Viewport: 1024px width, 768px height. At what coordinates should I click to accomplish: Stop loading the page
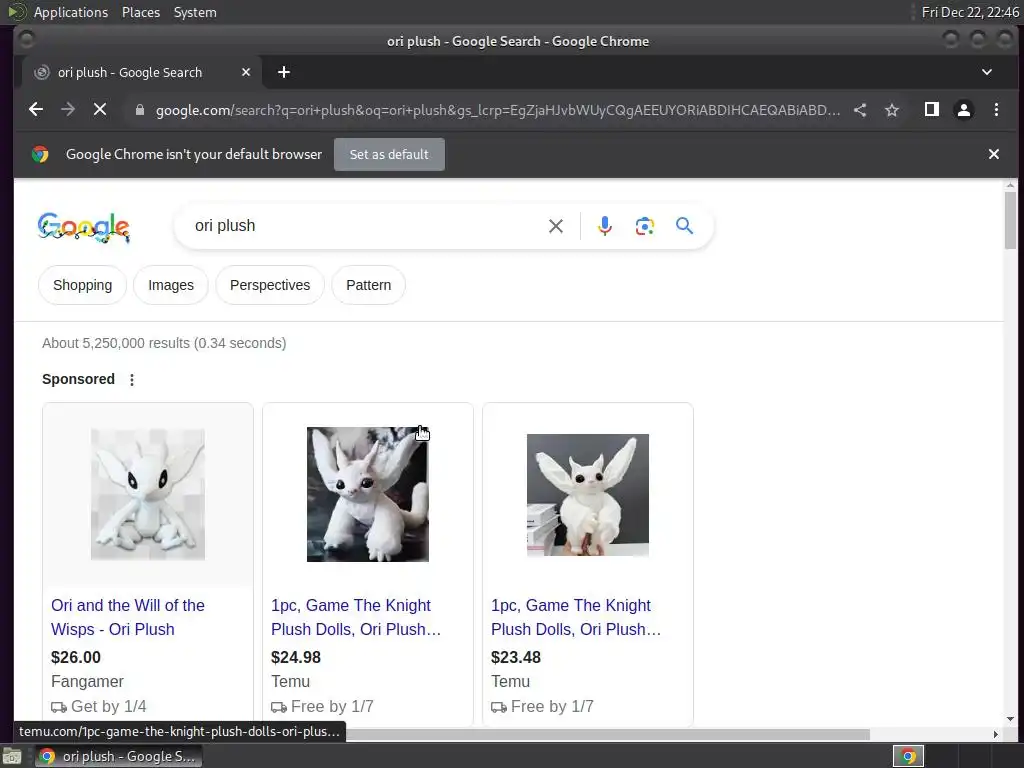[x=100, y=110]
